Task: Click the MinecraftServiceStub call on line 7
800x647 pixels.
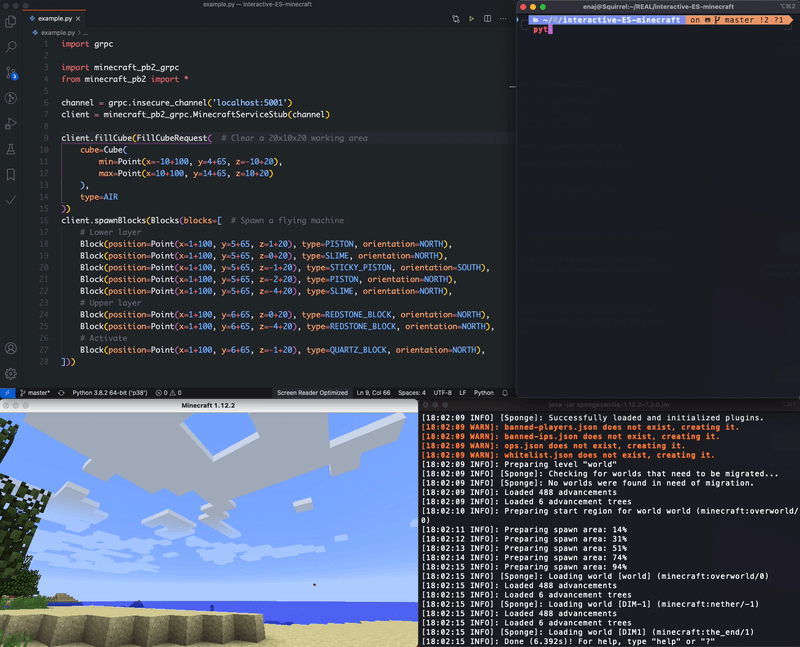Action: coord(240,115)
